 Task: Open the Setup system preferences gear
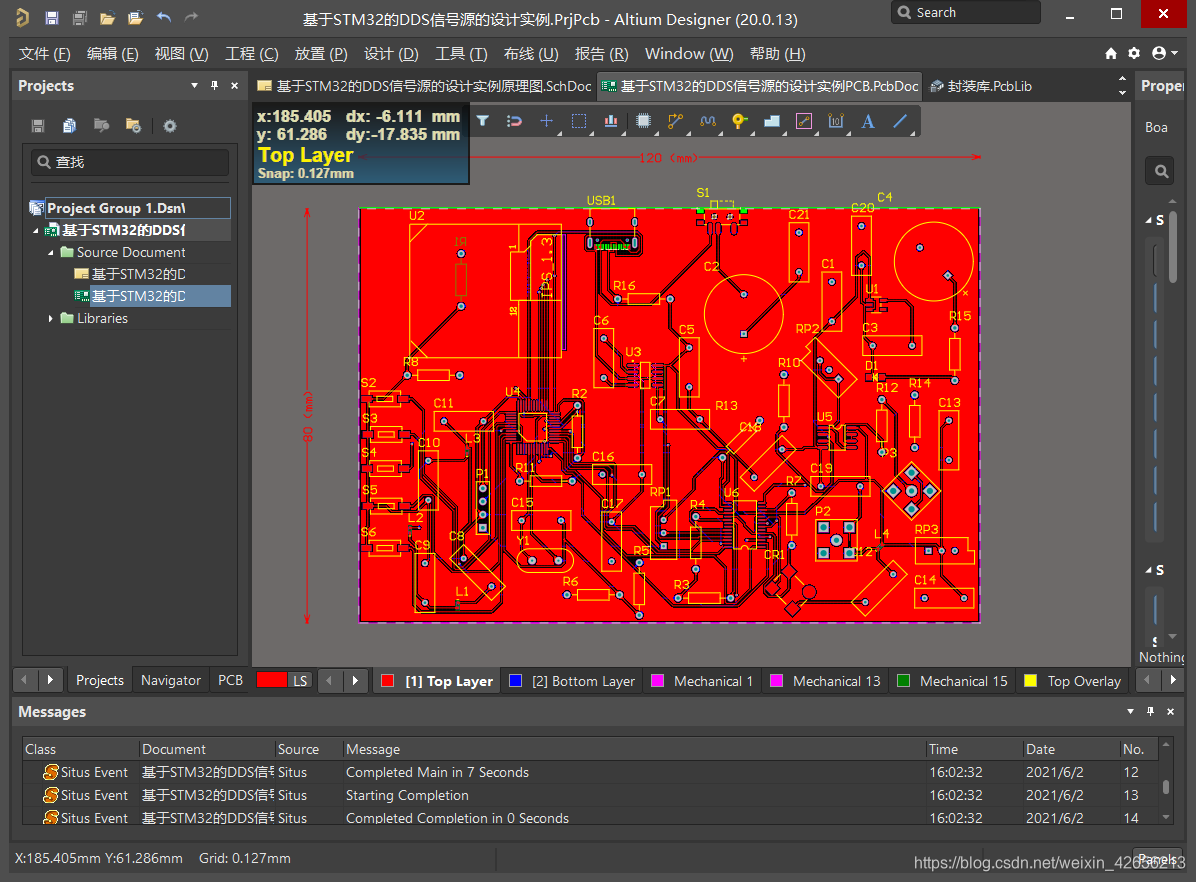pos(1134,53)
